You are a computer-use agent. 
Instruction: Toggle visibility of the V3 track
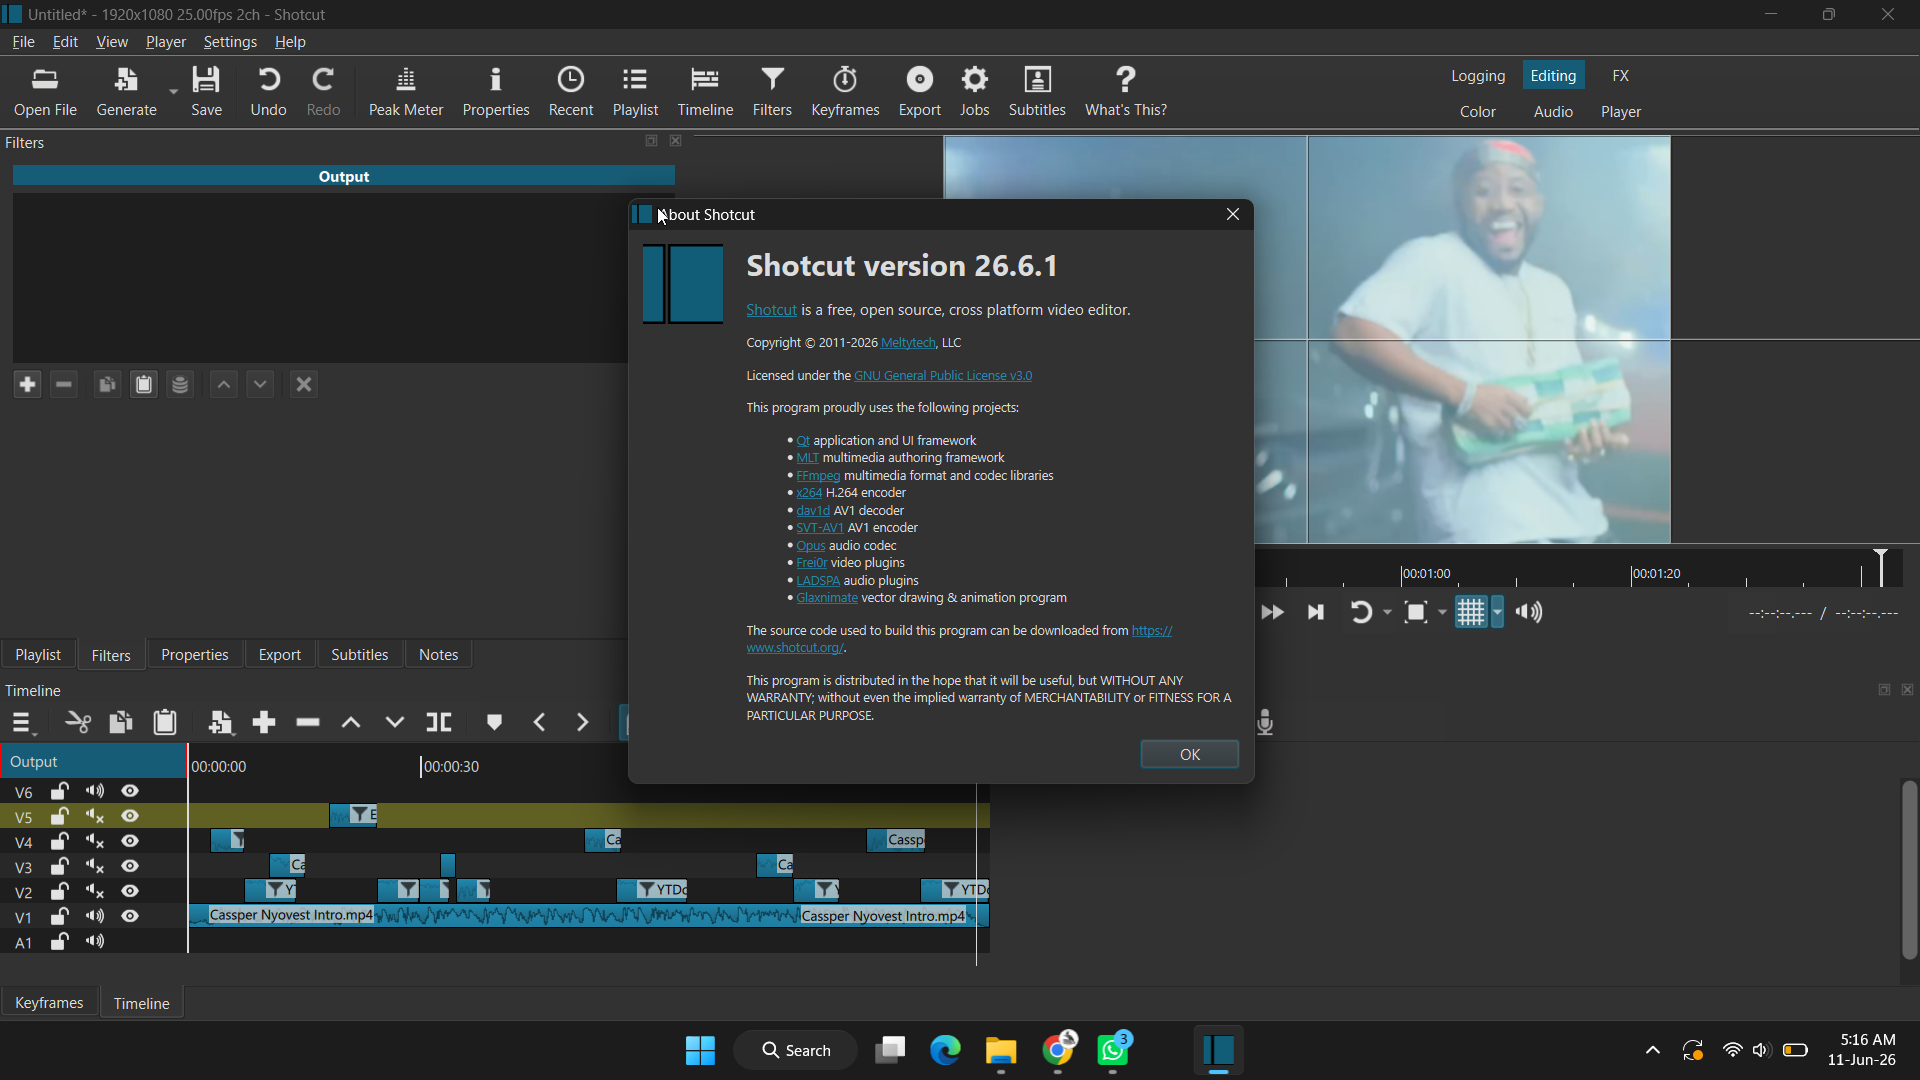tap(130, 866)
